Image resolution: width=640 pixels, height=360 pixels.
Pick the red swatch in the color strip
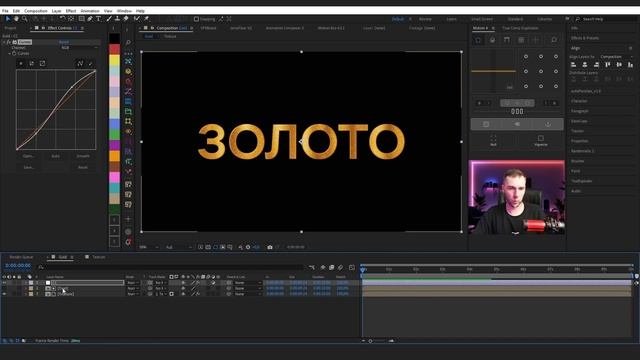pyautogui.click(x=115, y=49)
